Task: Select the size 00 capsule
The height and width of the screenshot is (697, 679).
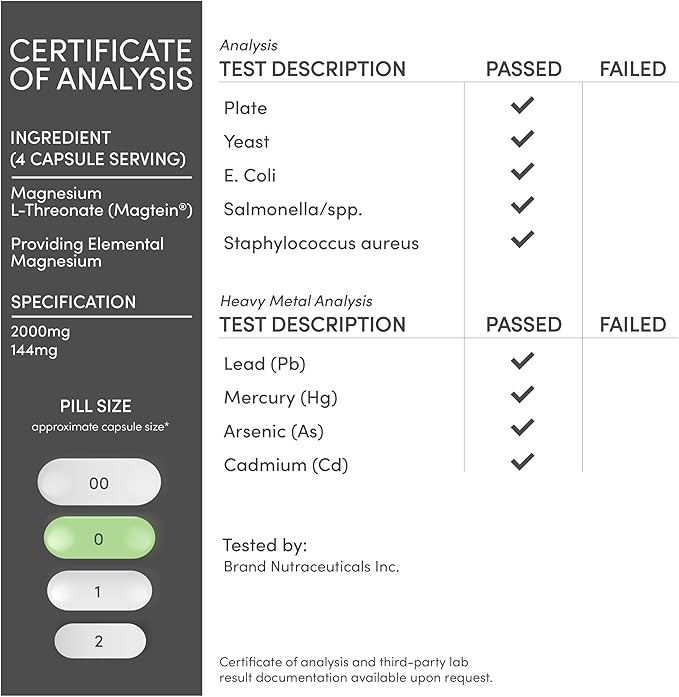Action: click(x=99, y=483)
